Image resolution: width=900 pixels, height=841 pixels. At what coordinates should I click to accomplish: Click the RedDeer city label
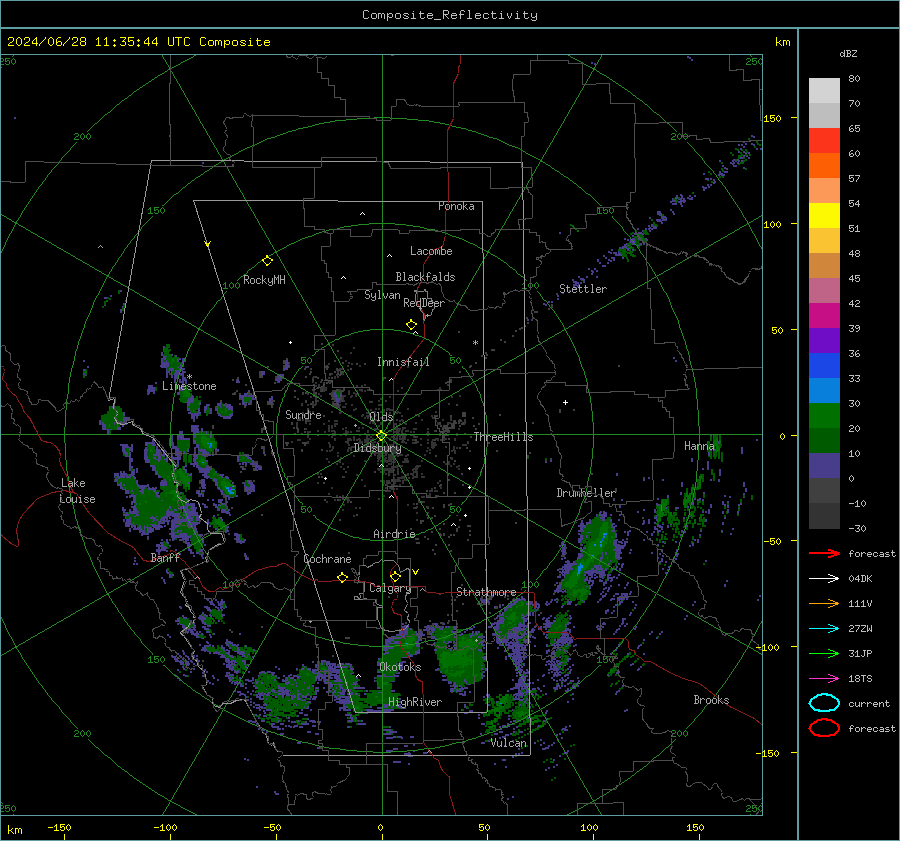[x=424, y=303]
